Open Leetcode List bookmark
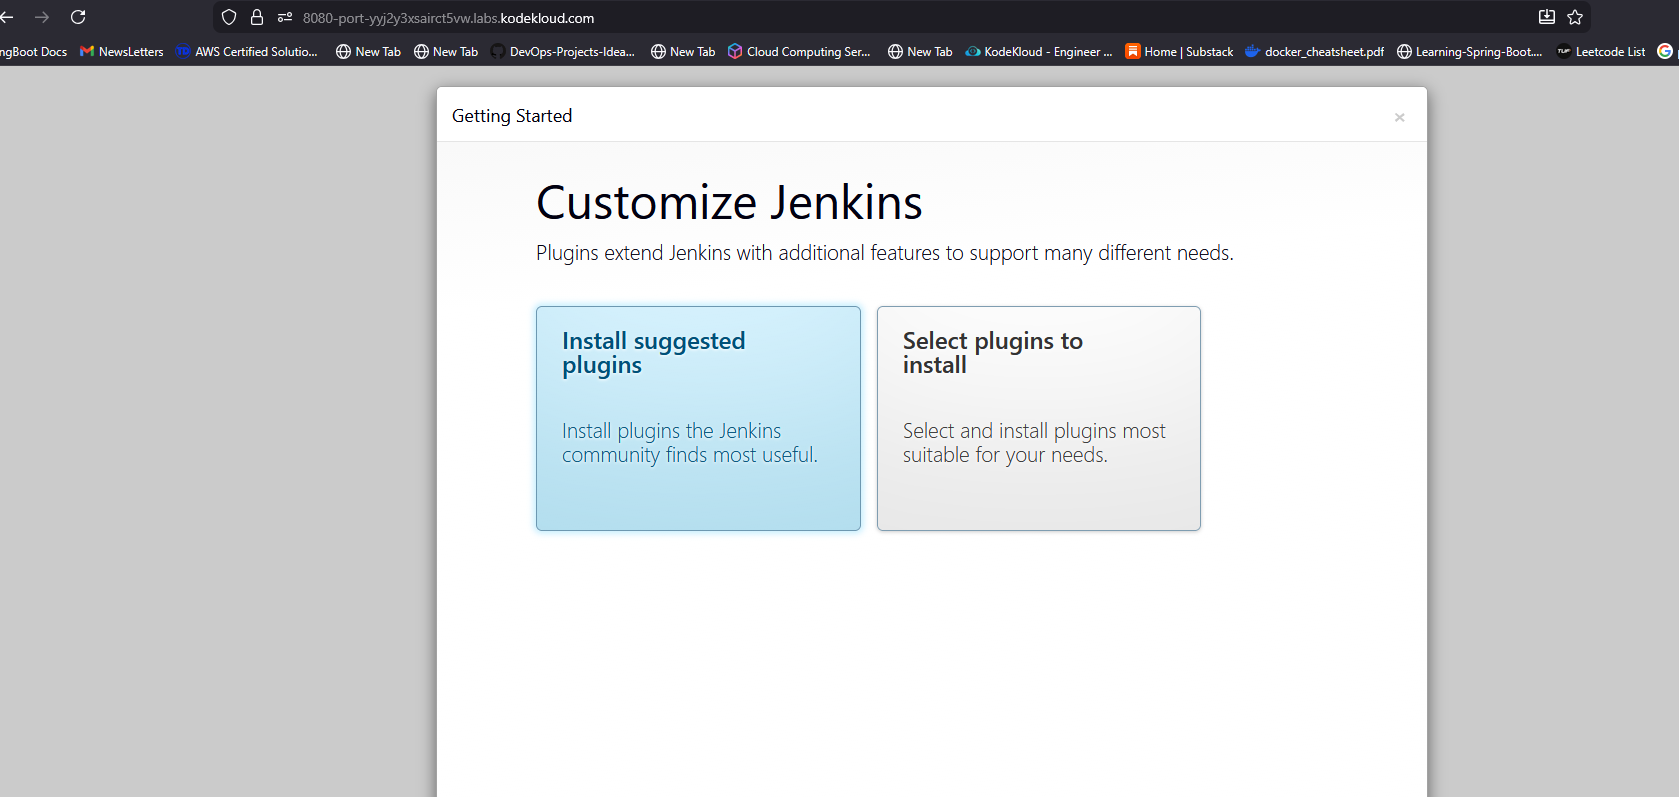This screenshot has width=1679, height=797. tap(1600, 52)
